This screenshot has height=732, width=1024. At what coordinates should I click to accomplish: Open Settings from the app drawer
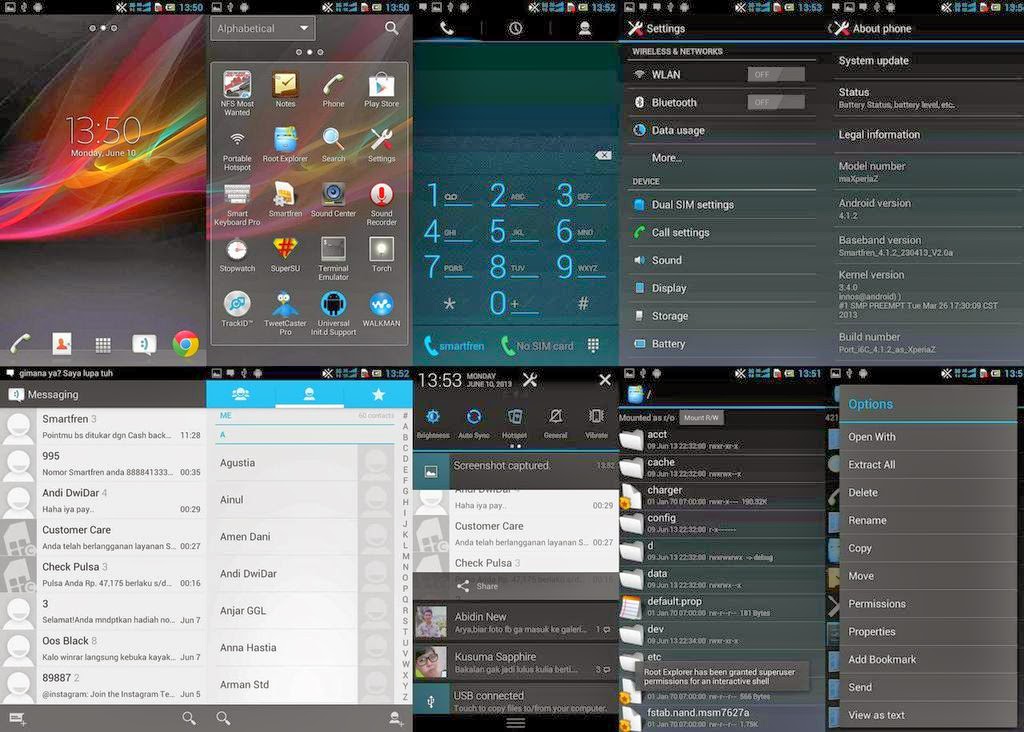tap(381, 144)
